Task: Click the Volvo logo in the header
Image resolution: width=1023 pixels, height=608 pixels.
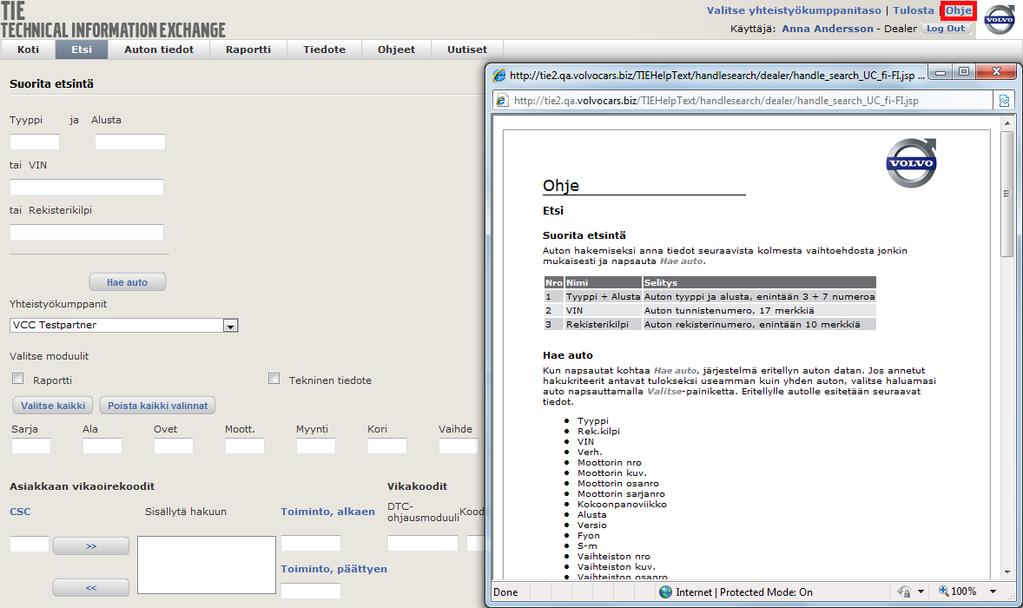Action: (x=1000, y=20)
